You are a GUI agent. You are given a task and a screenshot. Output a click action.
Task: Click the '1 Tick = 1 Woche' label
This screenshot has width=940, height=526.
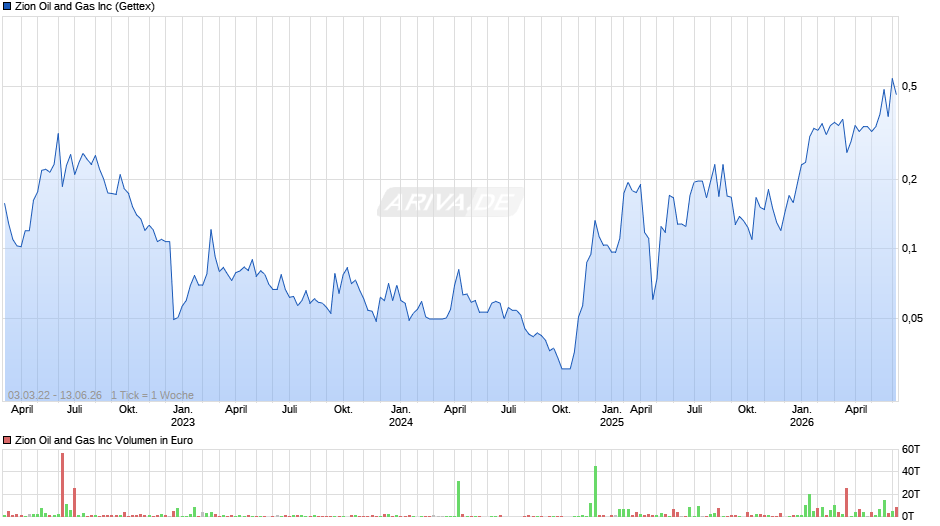click(152, 395)
